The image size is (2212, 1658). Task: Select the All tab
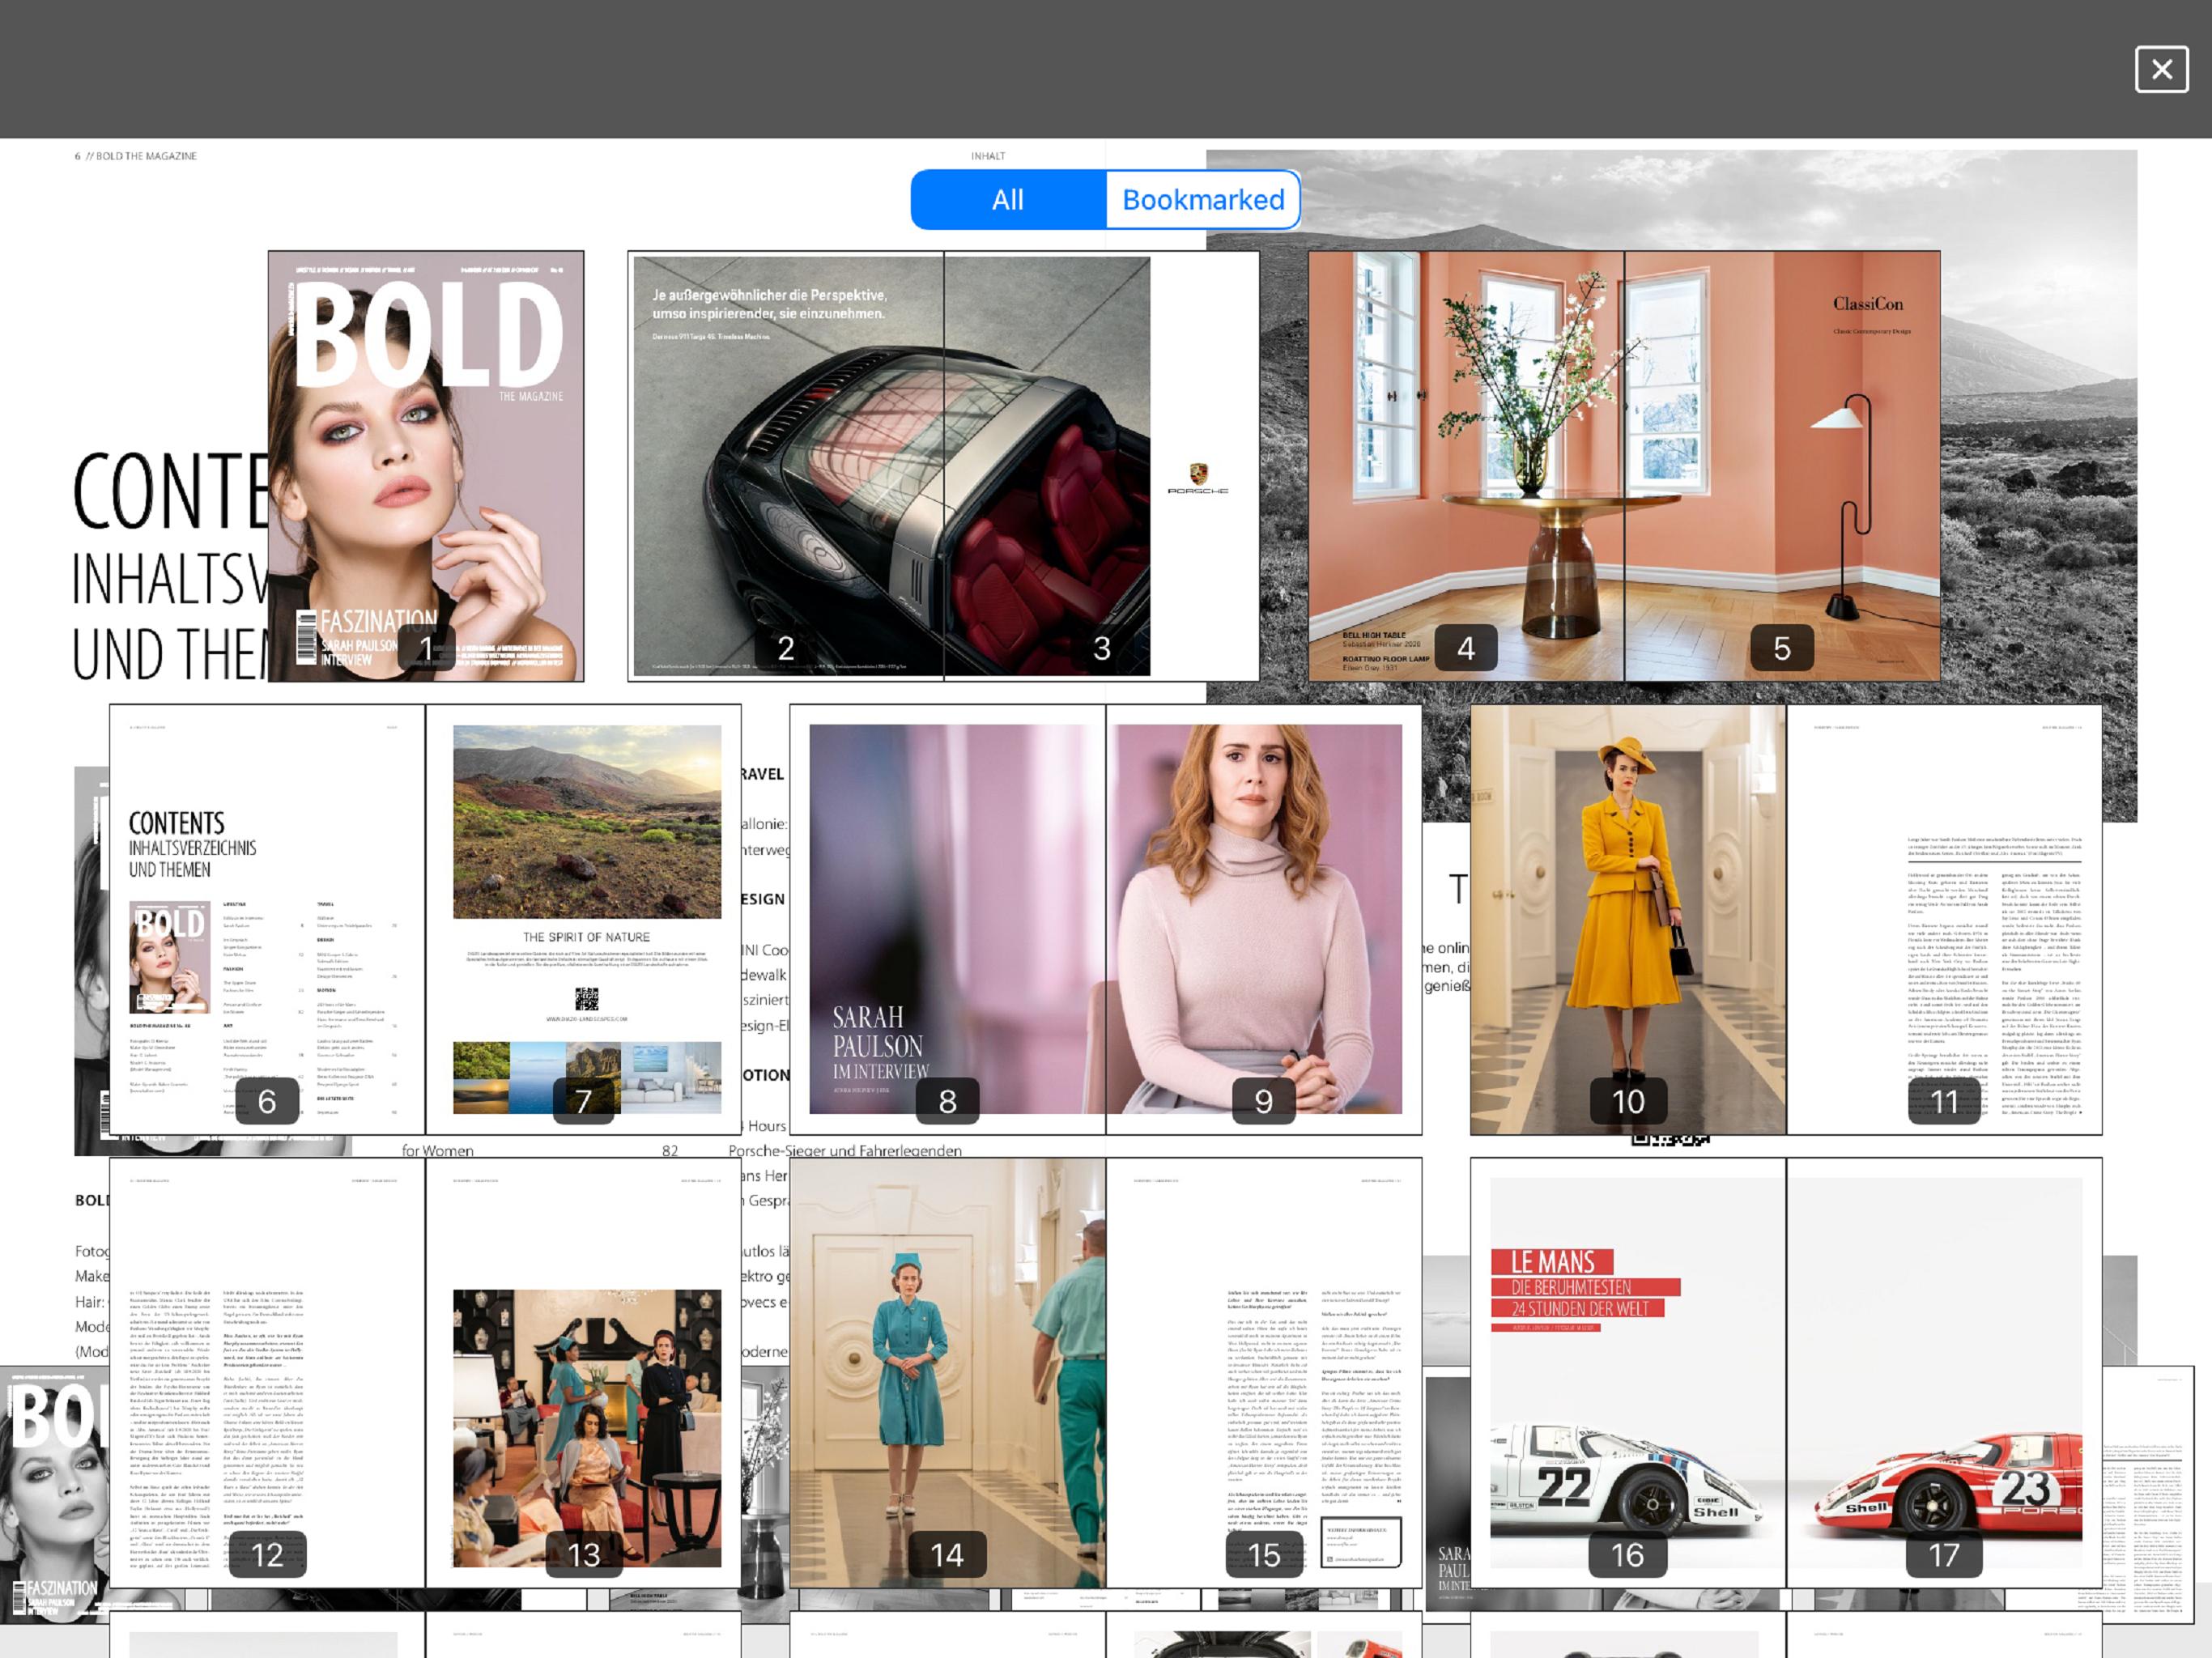[1008, 200]
